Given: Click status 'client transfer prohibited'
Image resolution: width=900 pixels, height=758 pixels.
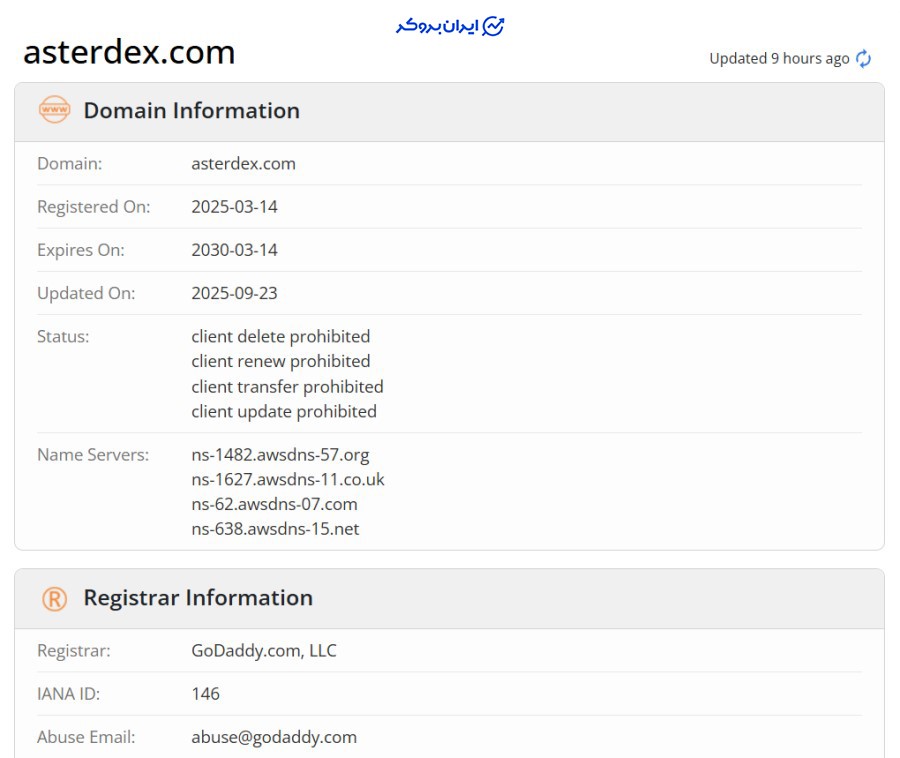Looking at the screenshot, I should tap(288, 386).
